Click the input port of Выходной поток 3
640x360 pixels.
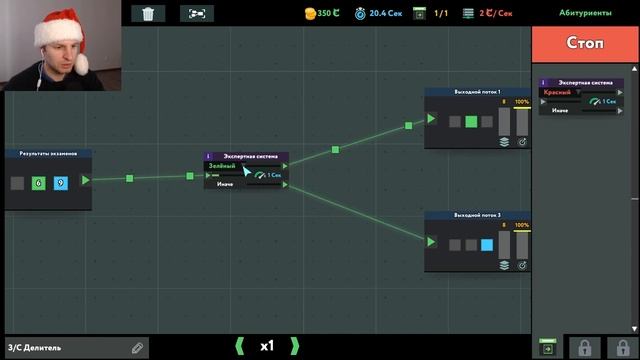click(x=431, y=242)
